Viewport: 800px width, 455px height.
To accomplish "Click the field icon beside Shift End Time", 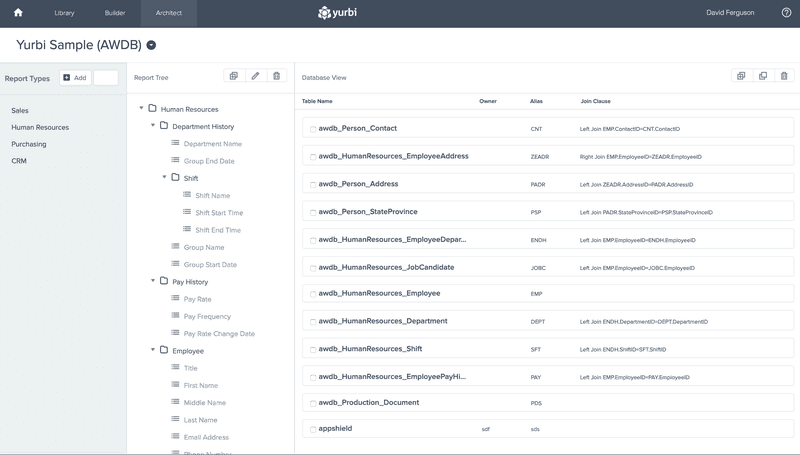I will 187,229.
